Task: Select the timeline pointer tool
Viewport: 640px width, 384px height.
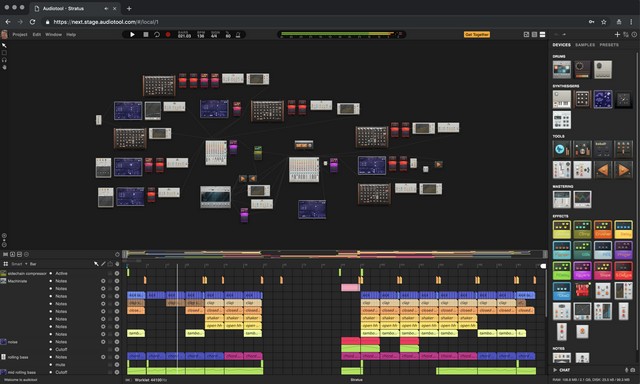Action: pos(96,264)
